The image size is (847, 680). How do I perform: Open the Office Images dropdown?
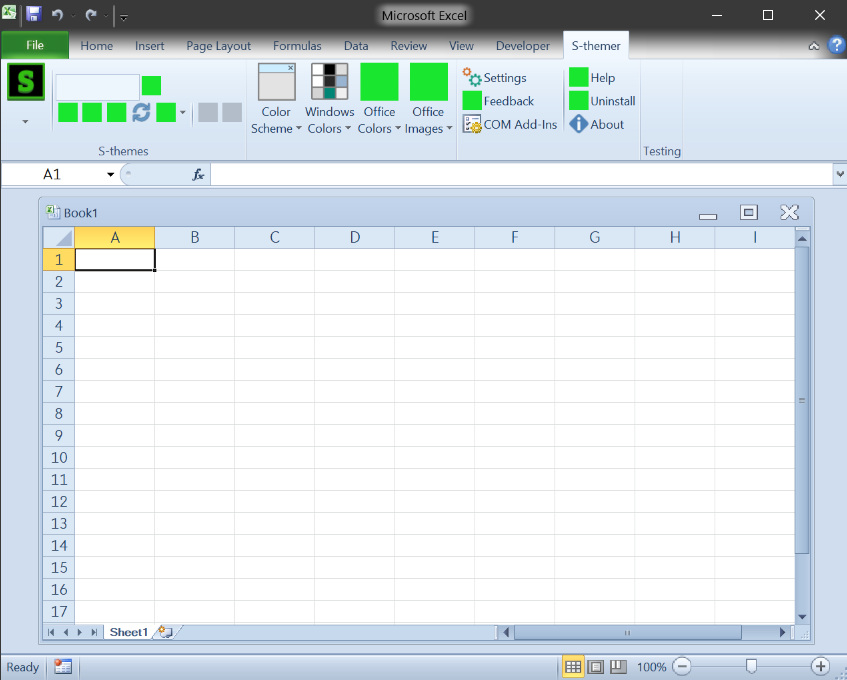click(x=428, y=99)
